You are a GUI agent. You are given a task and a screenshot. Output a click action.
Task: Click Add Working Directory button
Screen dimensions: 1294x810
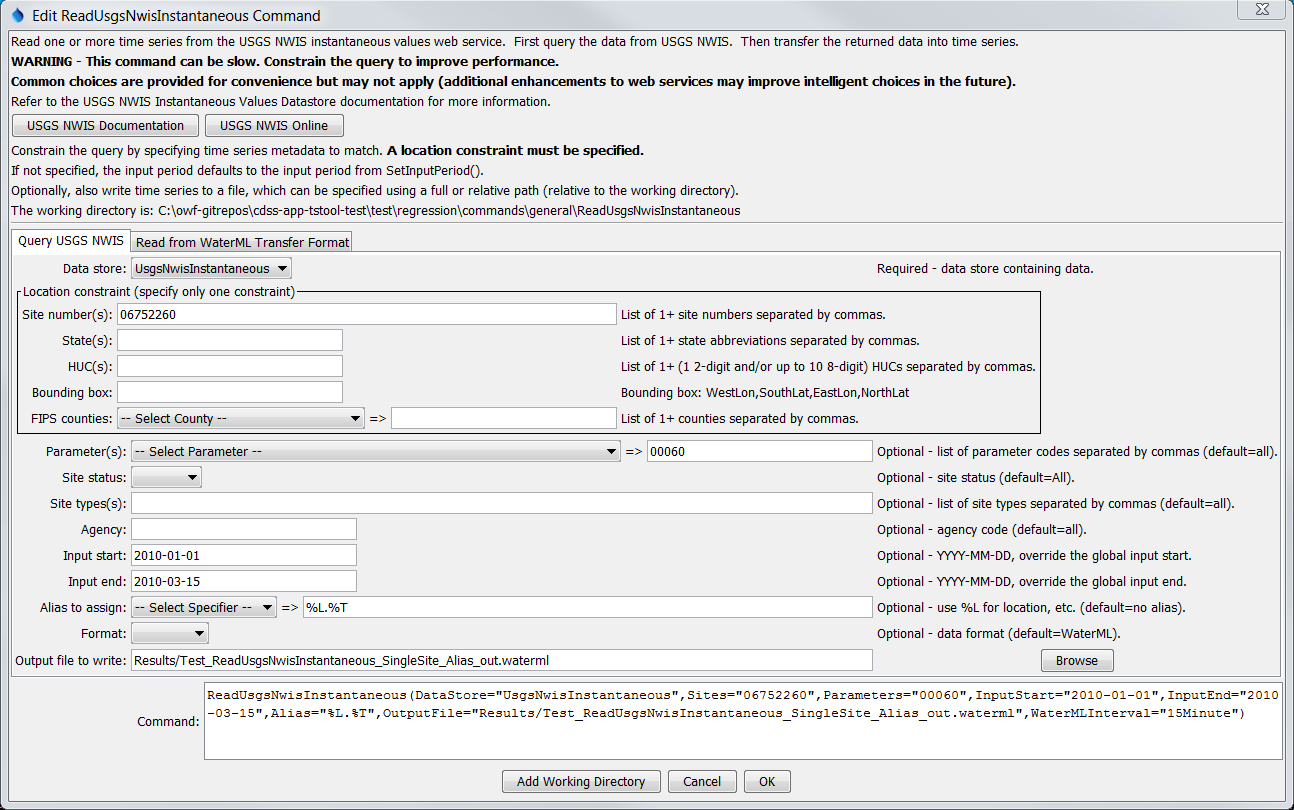580,782
